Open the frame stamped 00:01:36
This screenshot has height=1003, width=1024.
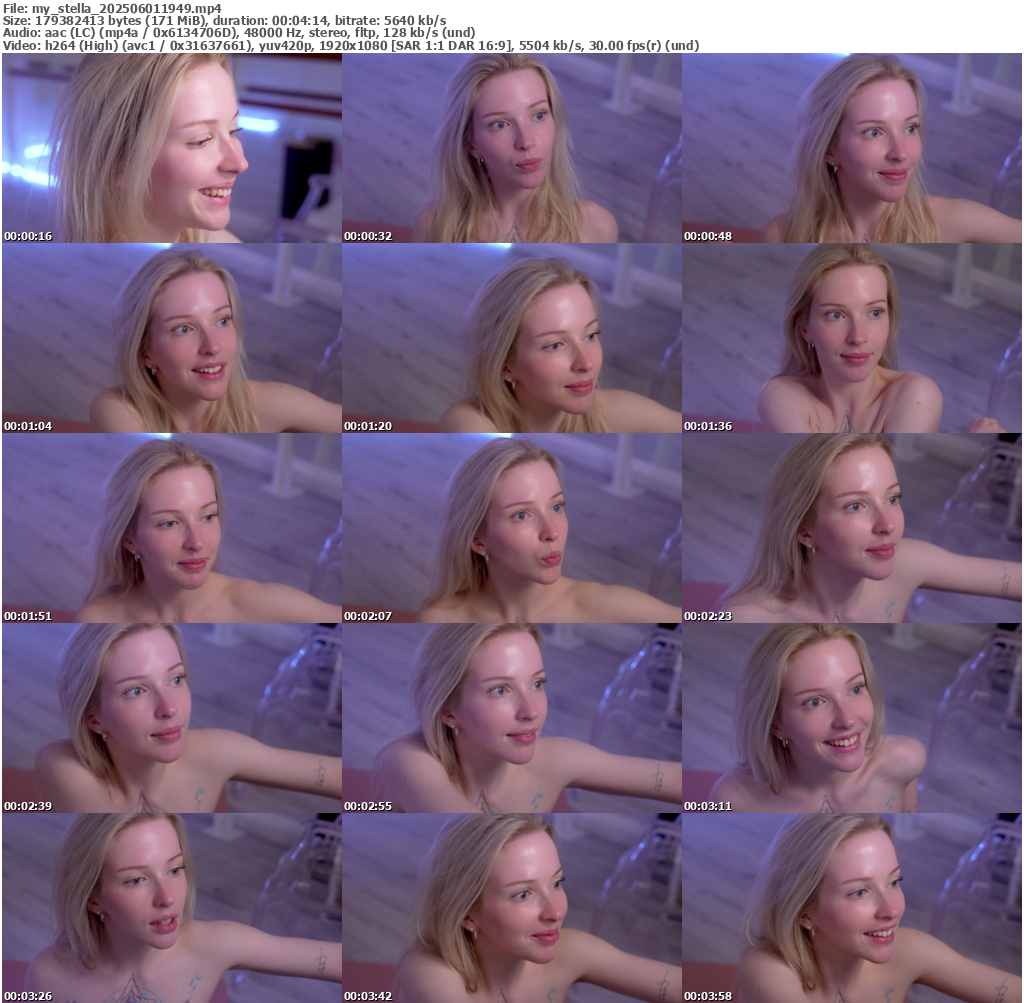click(852, 338)
